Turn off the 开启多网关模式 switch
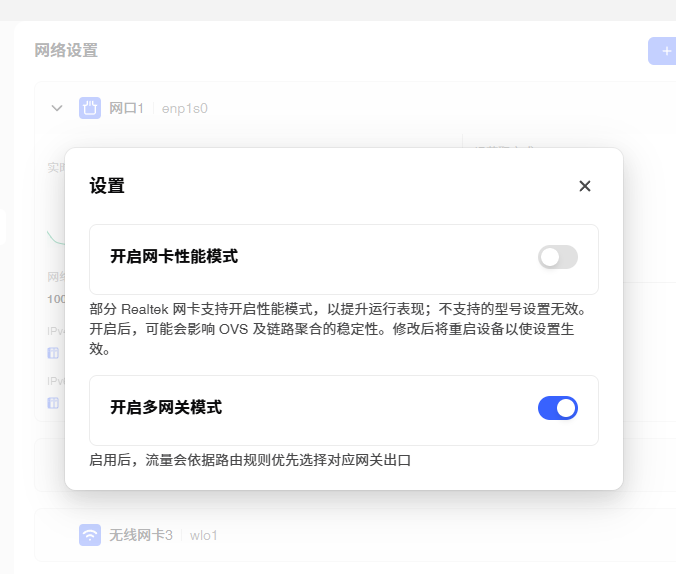 557,408
